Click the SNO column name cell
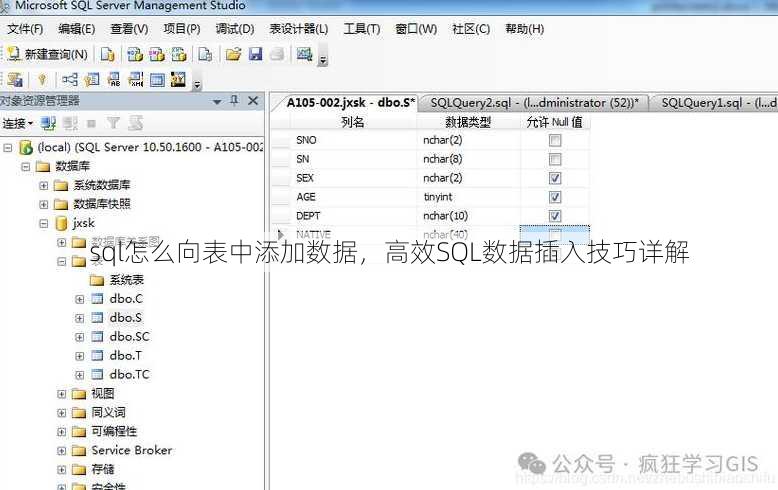The image size is (778, 490). click(353, 140)
